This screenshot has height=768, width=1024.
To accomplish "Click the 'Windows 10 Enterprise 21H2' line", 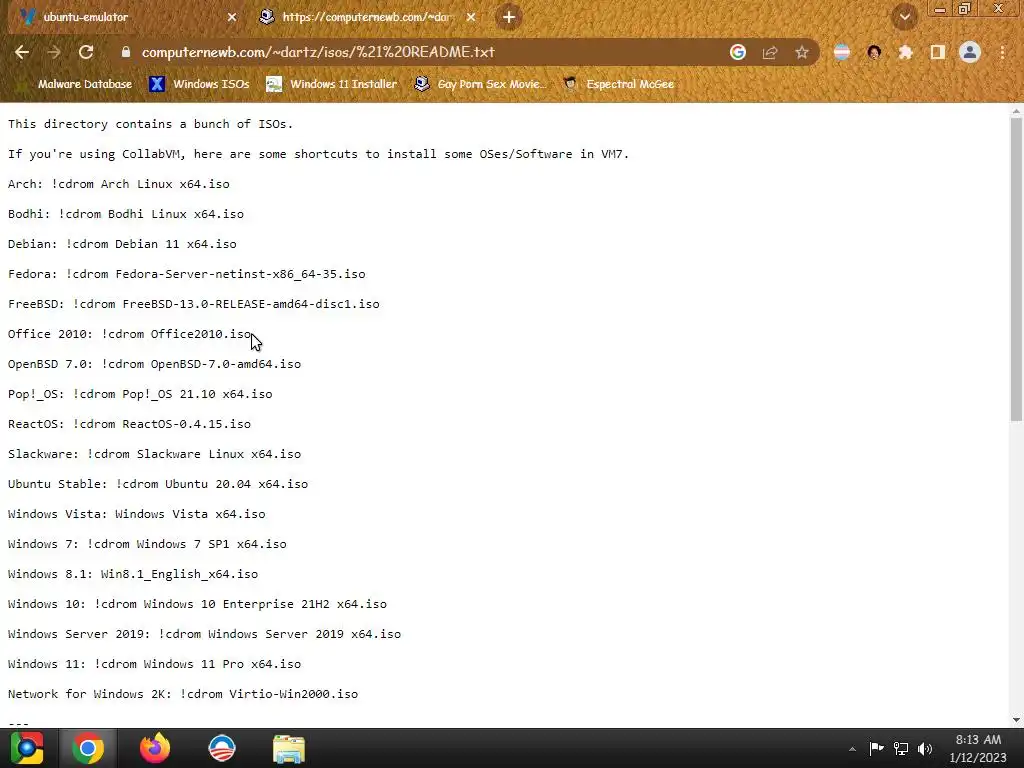I will [x=197, y=605].
